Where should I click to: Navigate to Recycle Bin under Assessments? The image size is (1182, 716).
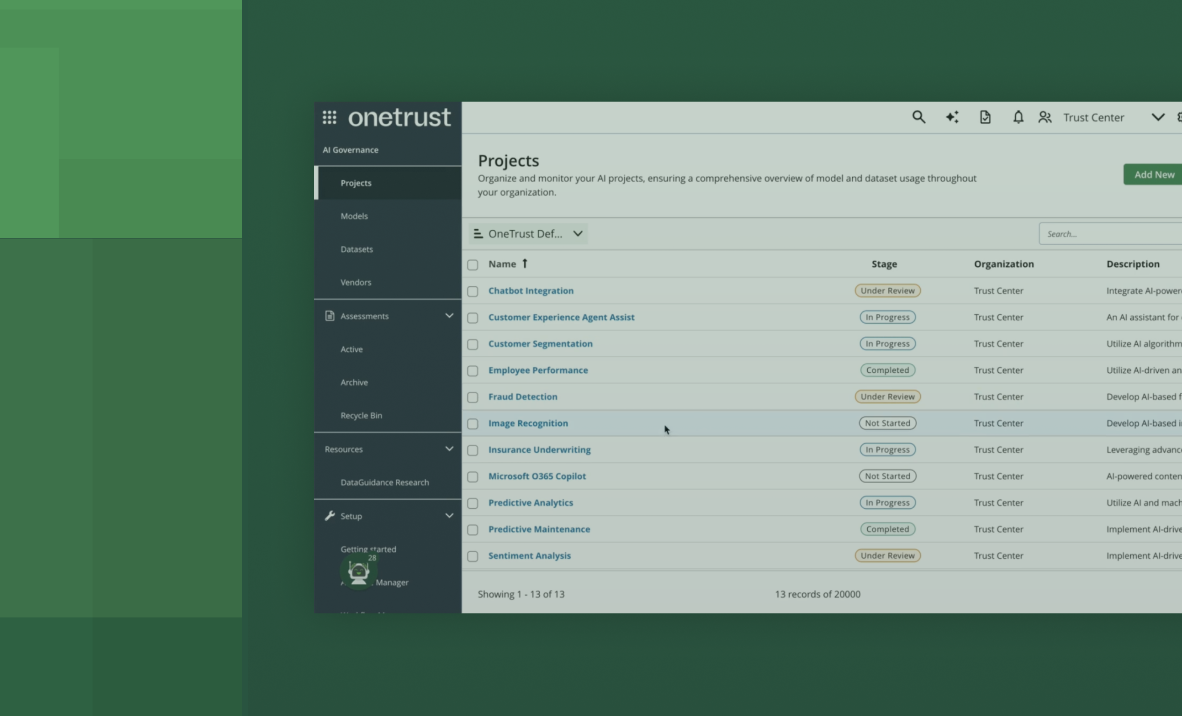[x=360, y=415]
